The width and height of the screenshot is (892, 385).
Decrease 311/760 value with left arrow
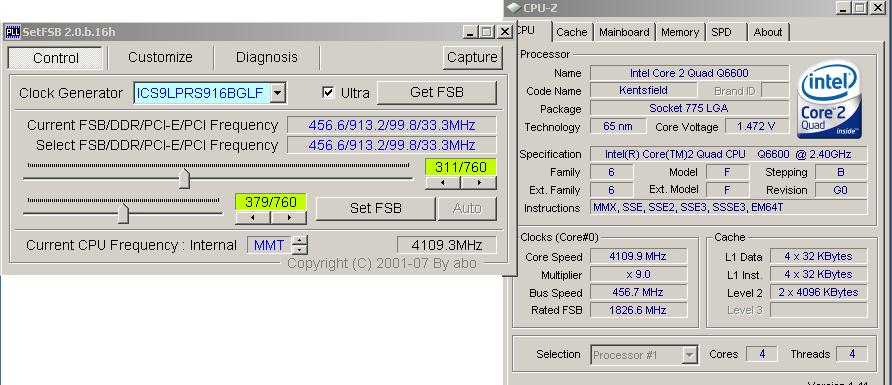click(x=443, y=183)
